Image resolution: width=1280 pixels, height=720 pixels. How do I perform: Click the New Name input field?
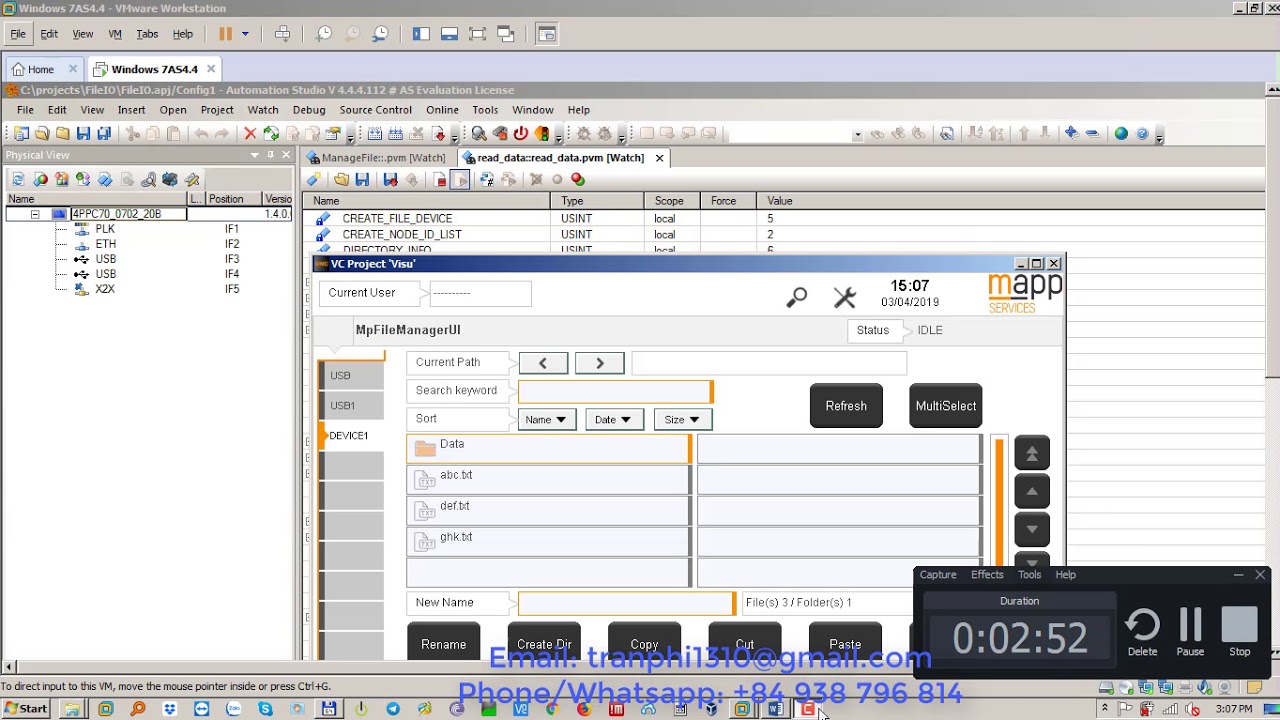point(626,603)
